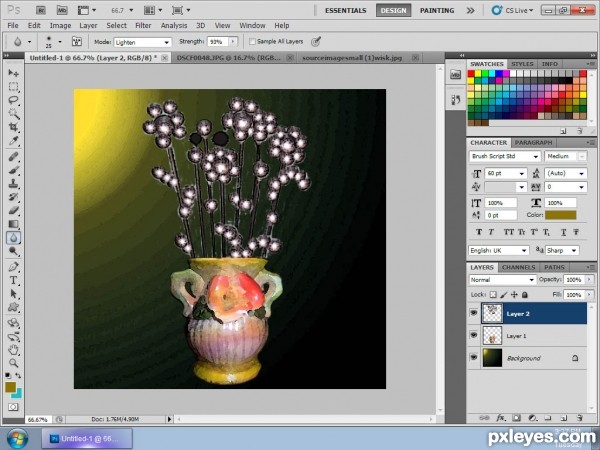600x450 pixels.
Task: Select the Spot Healing Brush tool
Action: point(13,157)
